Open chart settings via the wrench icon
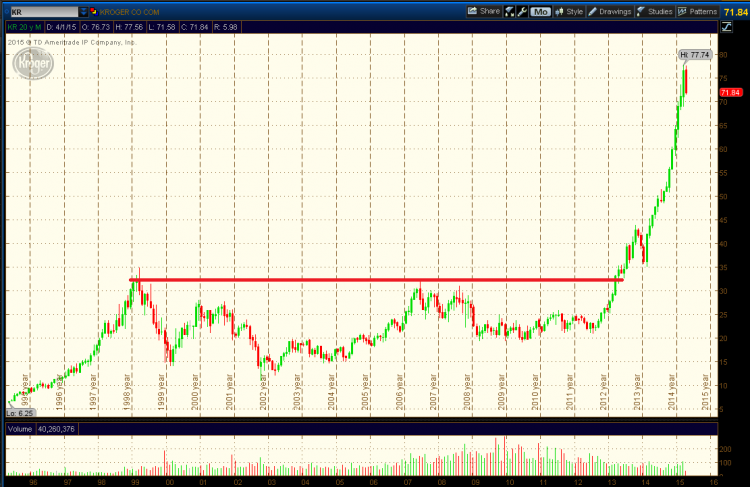The width and height of the screenshot is (750, 487). [x=522, y=11]
